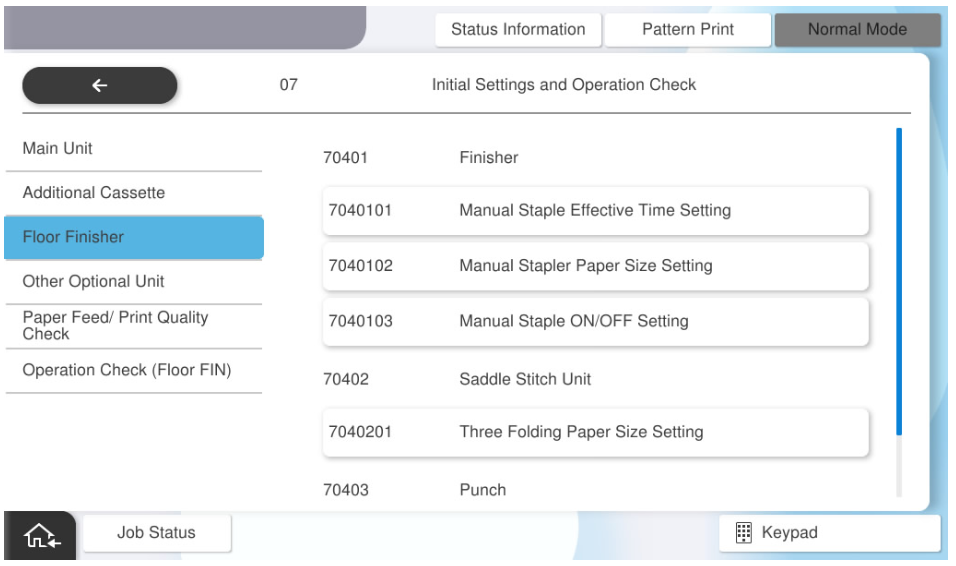The width and height of the screenshot is (956, 566).
Task: Open Manual Stapler Paper Size Setting
Action: pos(595,267)
